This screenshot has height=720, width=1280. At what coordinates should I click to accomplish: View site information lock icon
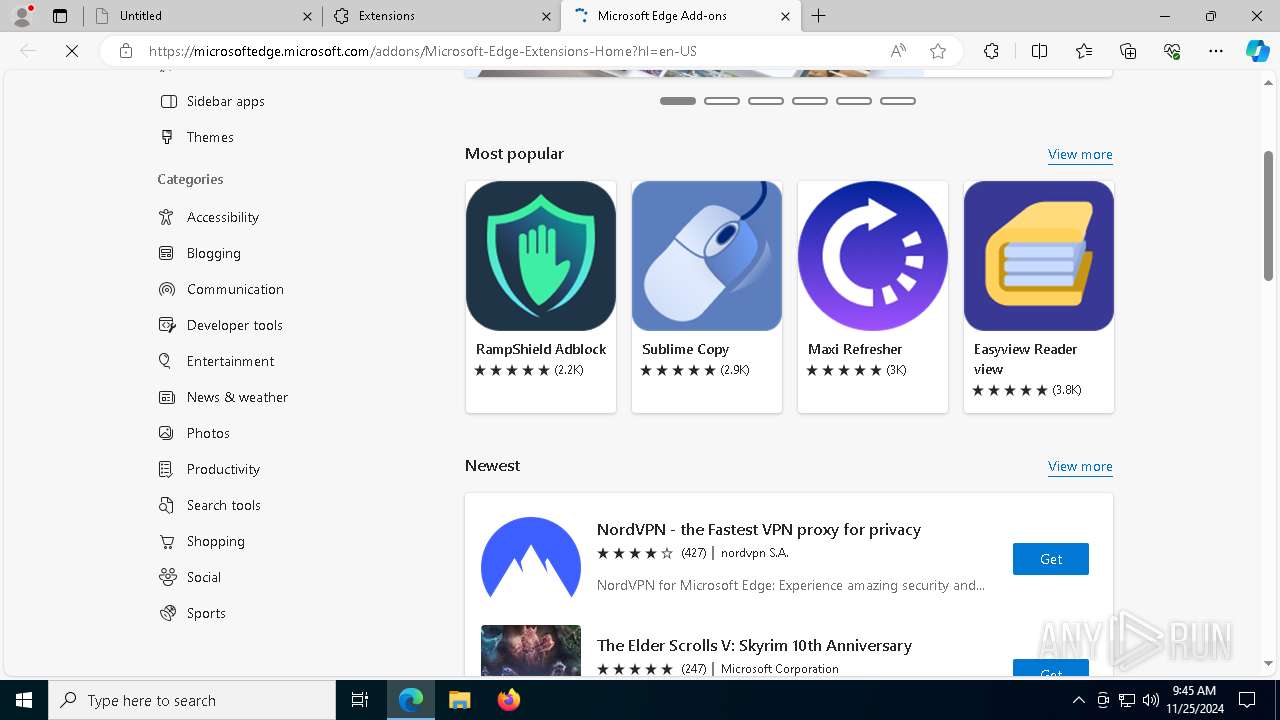coord(125,51)
